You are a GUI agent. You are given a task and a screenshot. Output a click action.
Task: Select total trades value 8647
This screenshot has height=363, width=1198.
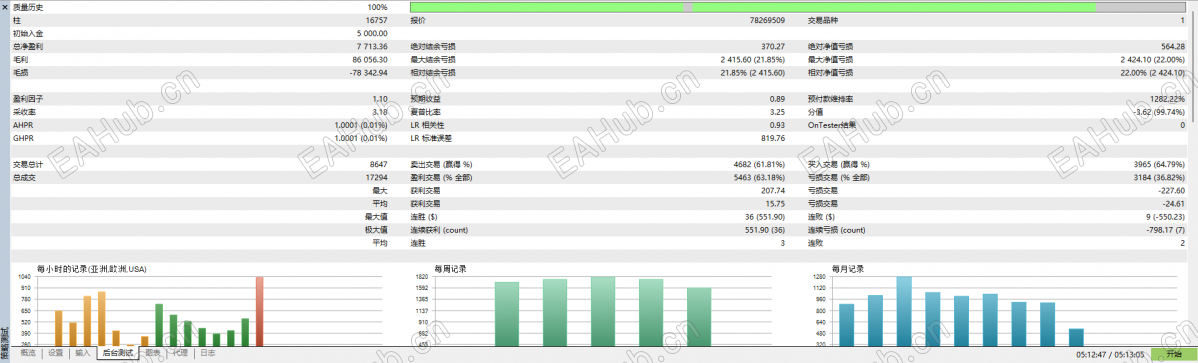379,164
